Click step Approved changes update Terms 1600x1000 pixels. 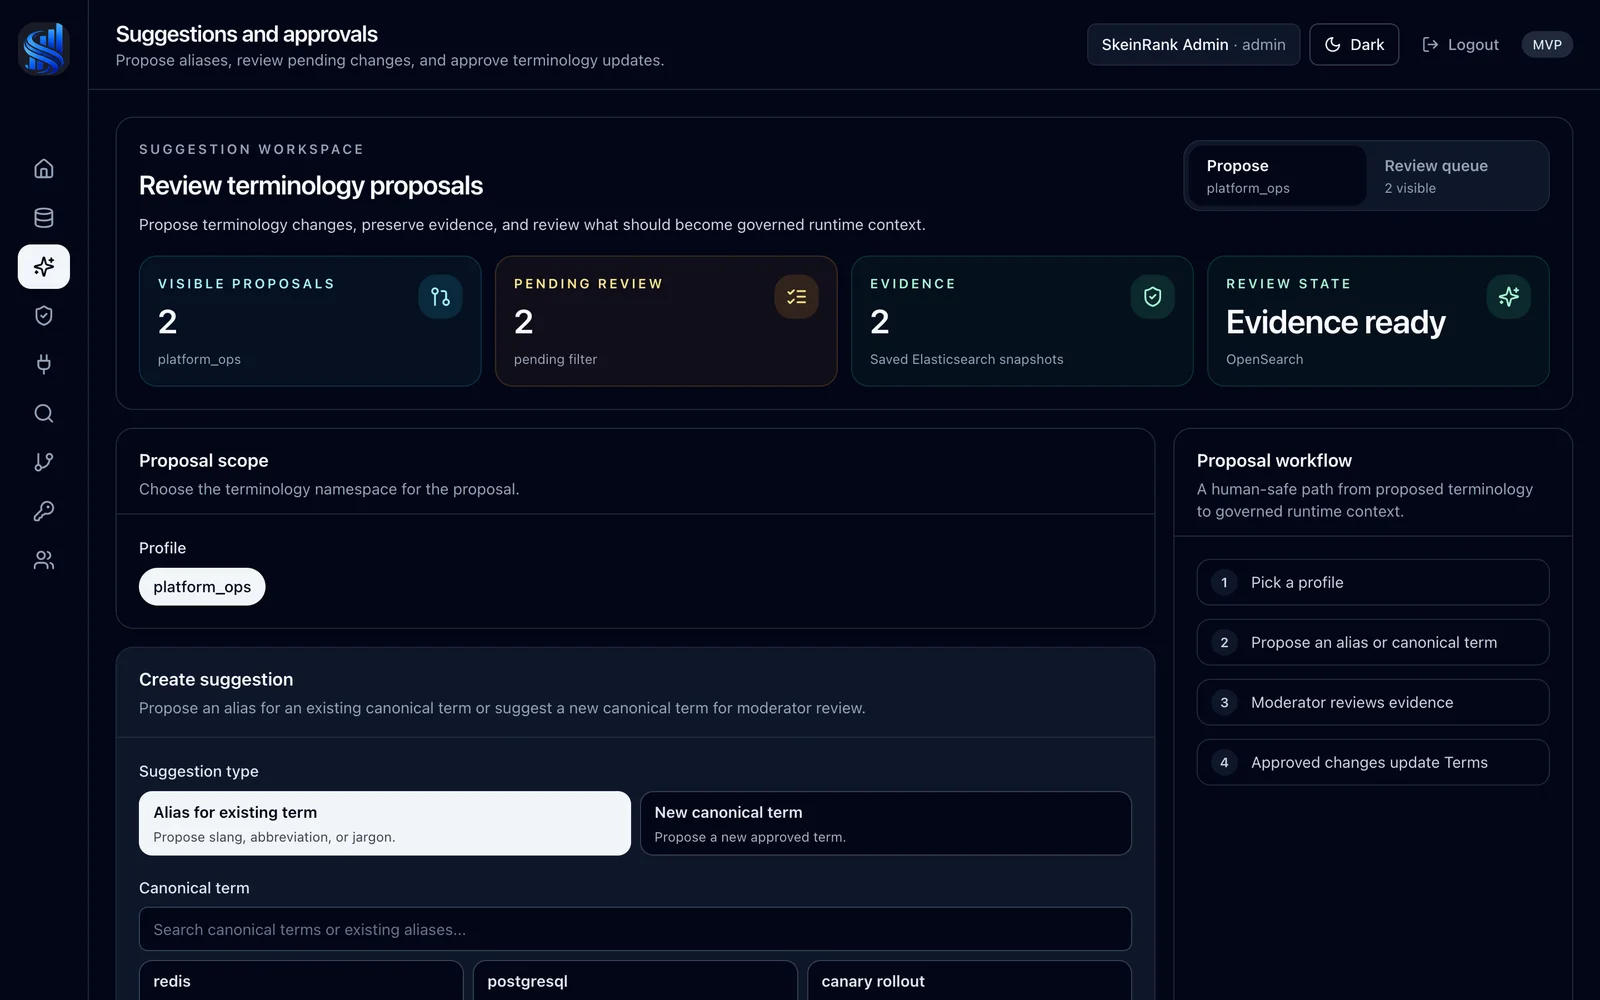[x=1373, y=762]
